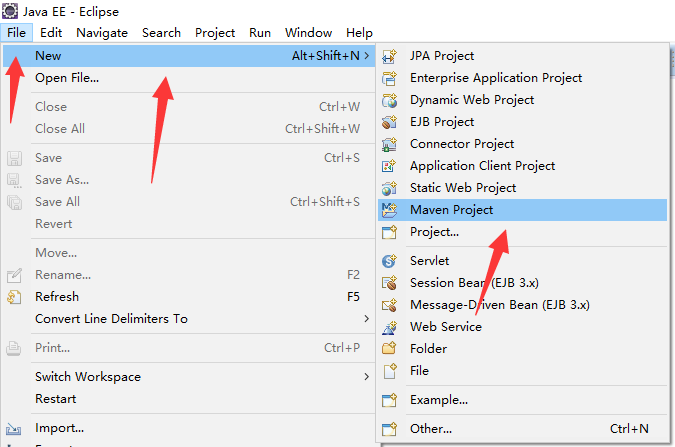Expand the New submenu arrow
The height and width of the screenshot is (447, 675).
point(367,56)
